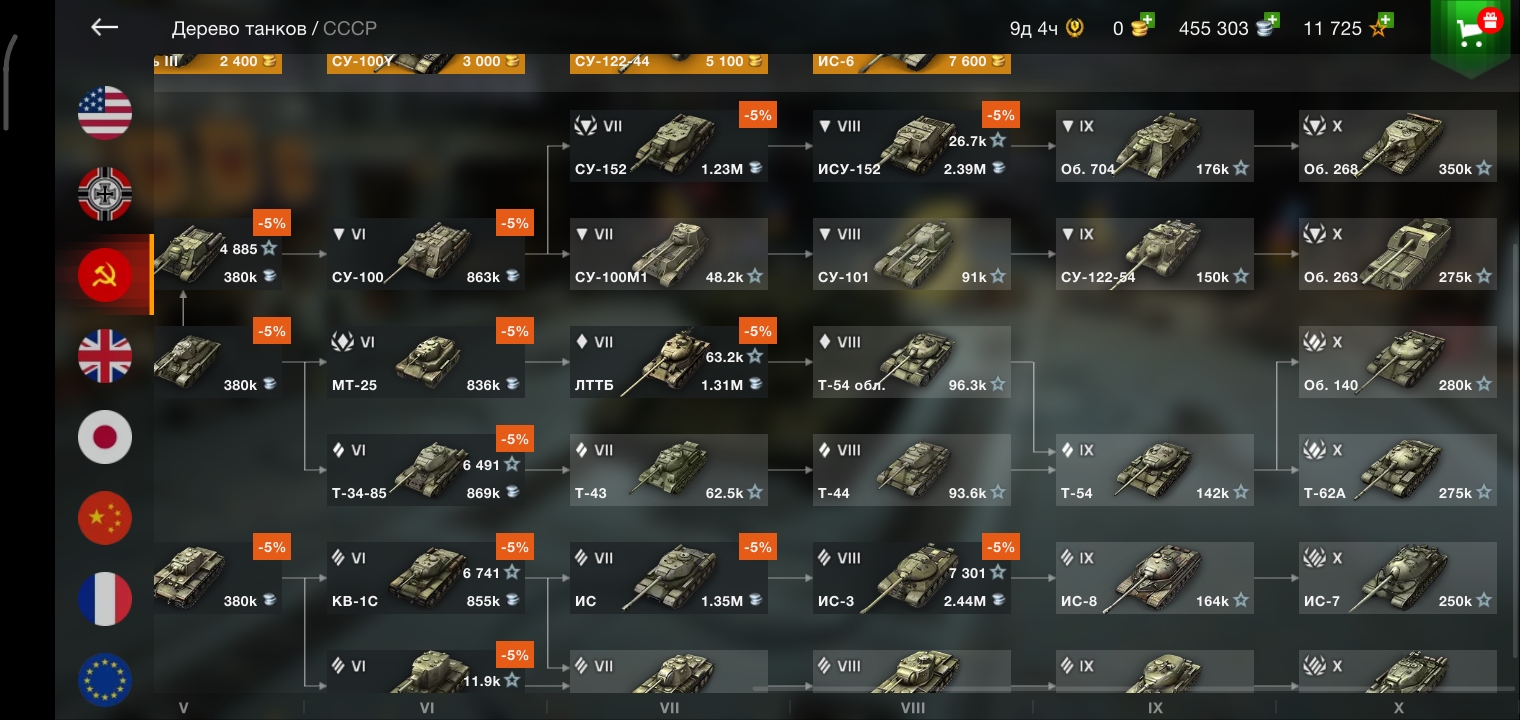Switch to the China flag nation

point(105,517)
